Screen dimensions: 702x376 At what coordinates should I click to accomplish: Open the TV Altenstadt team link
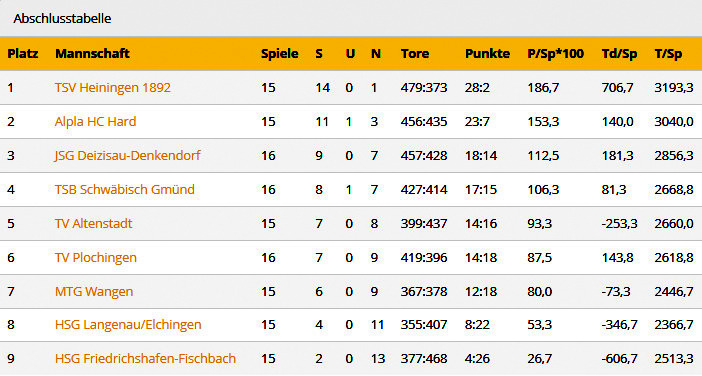(93, 223)
